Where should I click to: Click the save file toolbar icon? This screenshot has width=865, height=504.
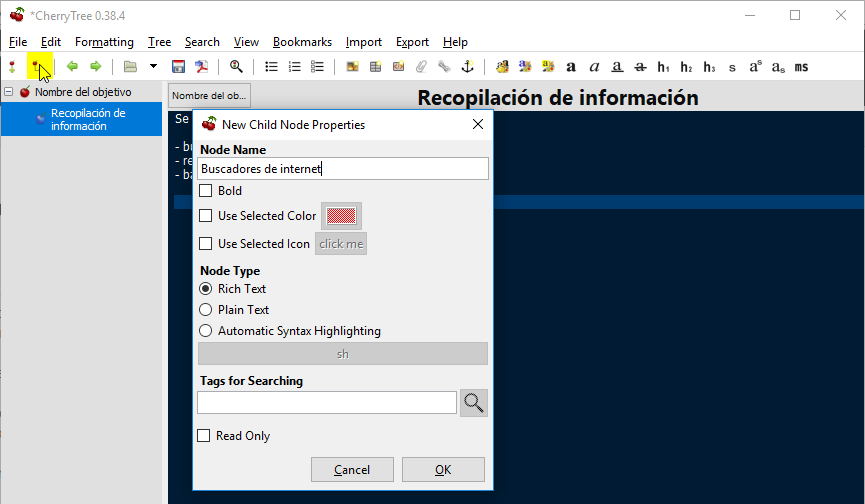tap(179, 67)
